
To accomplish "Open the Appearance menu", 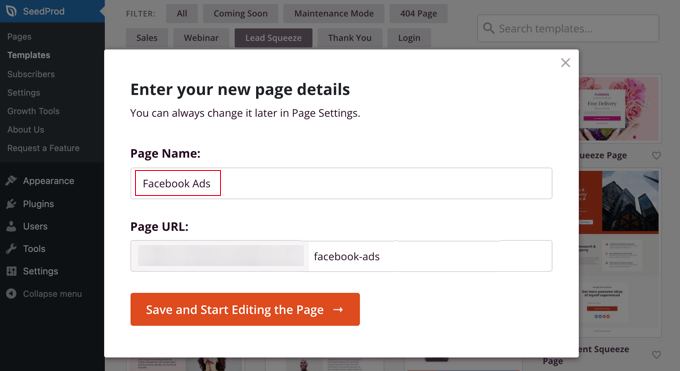I will point(49,181).
